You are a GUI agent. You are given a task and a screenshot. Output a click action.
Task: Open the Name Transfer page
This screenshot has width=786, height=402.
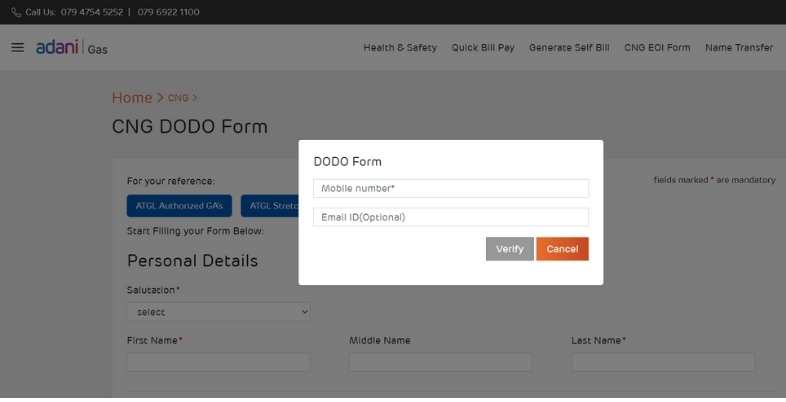(739, 48)
